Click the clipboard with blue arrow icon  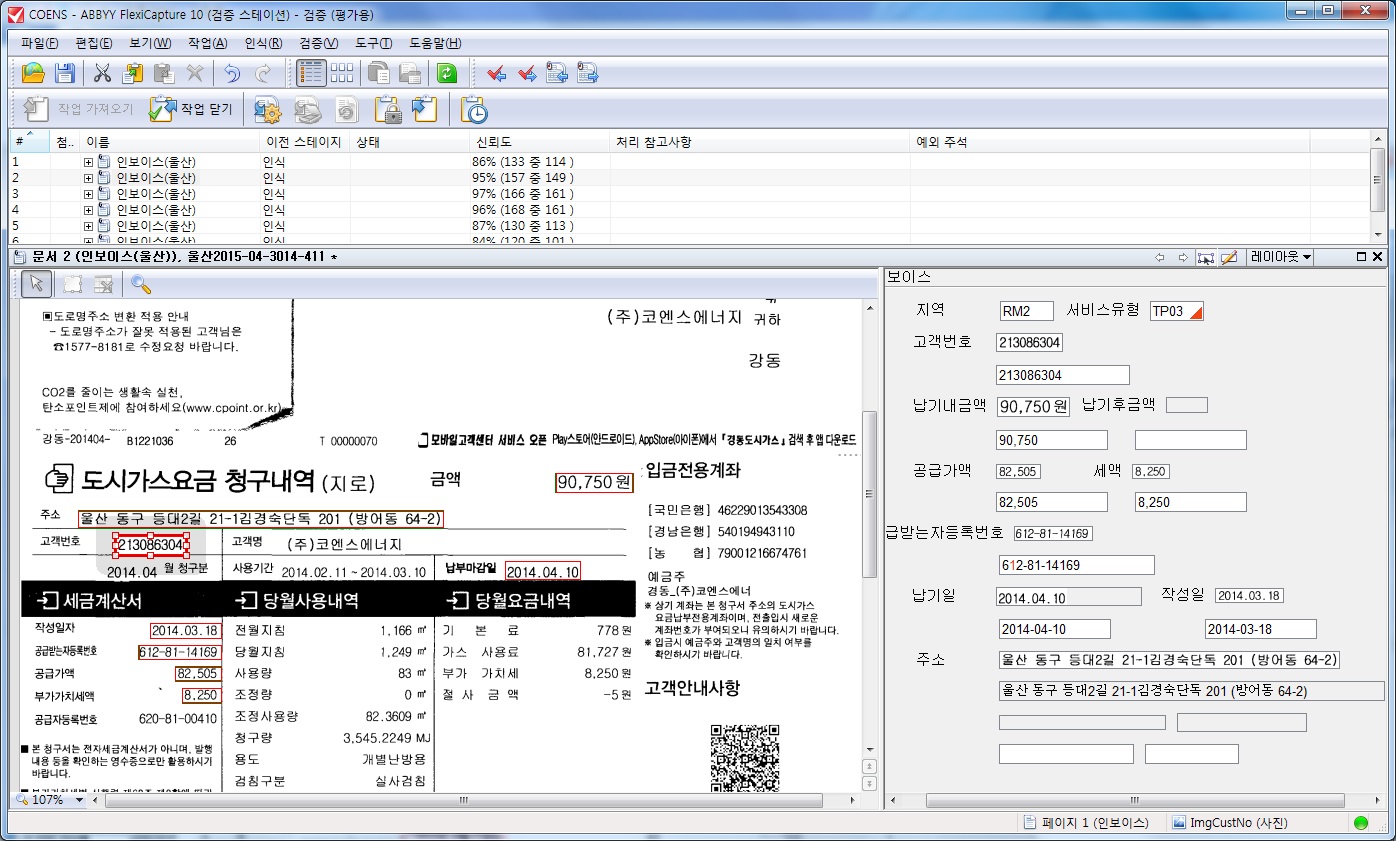point(425,109)
